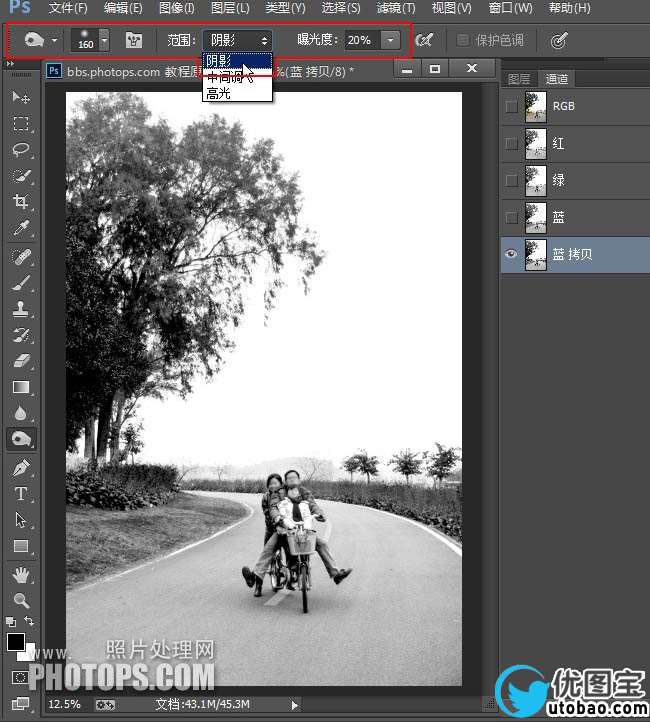Toggle tablet pressure size icon

pos(559,41)
